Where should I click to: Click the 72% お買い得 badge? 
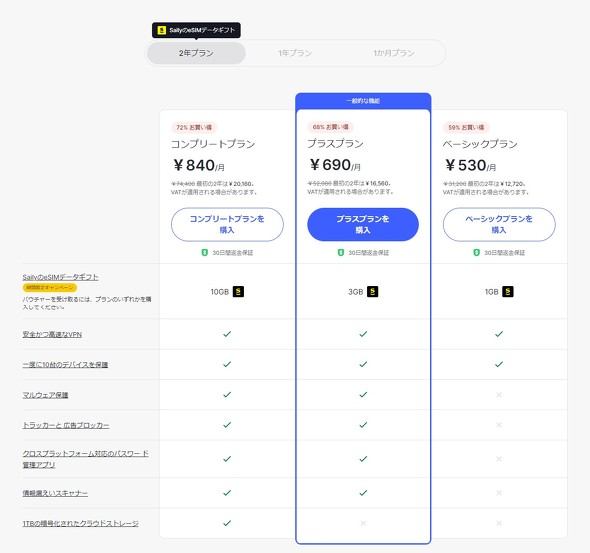point(194,128)
